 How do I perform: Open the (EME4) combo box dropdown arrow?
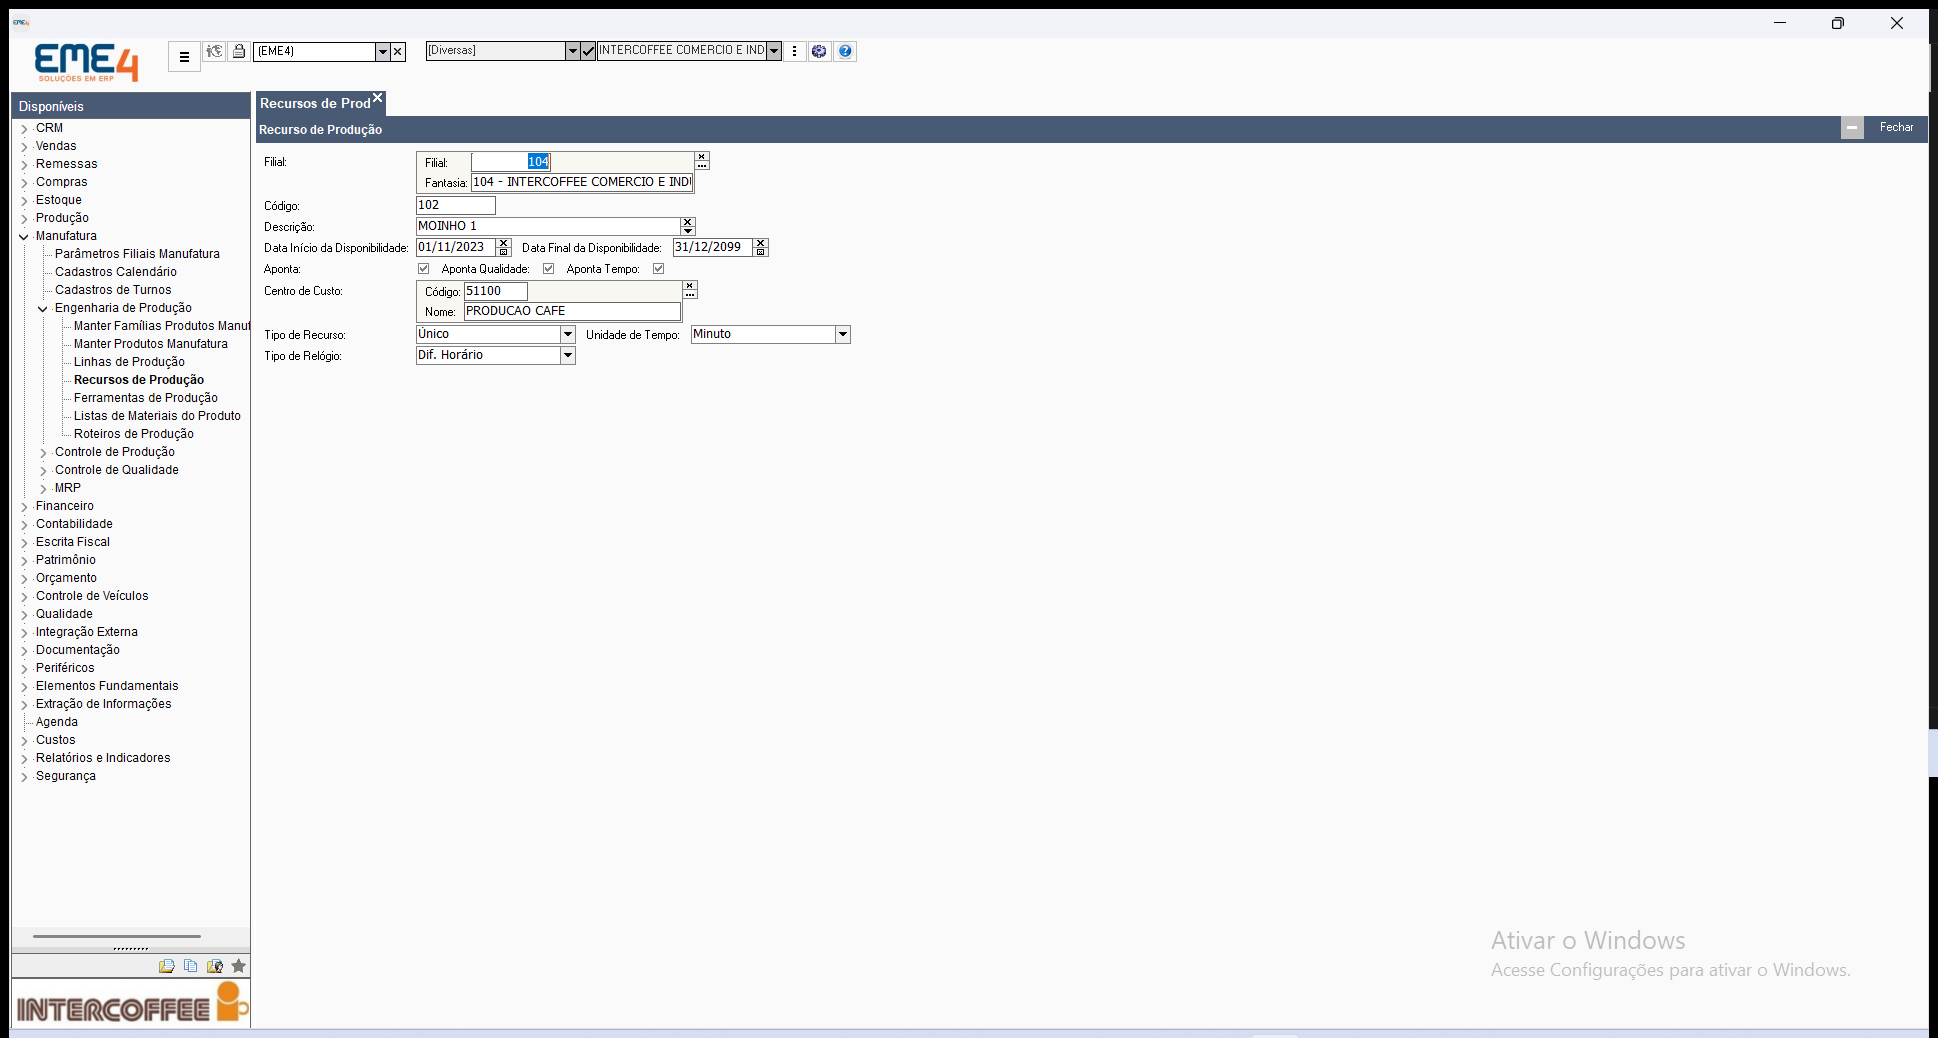tap(382, 51)
